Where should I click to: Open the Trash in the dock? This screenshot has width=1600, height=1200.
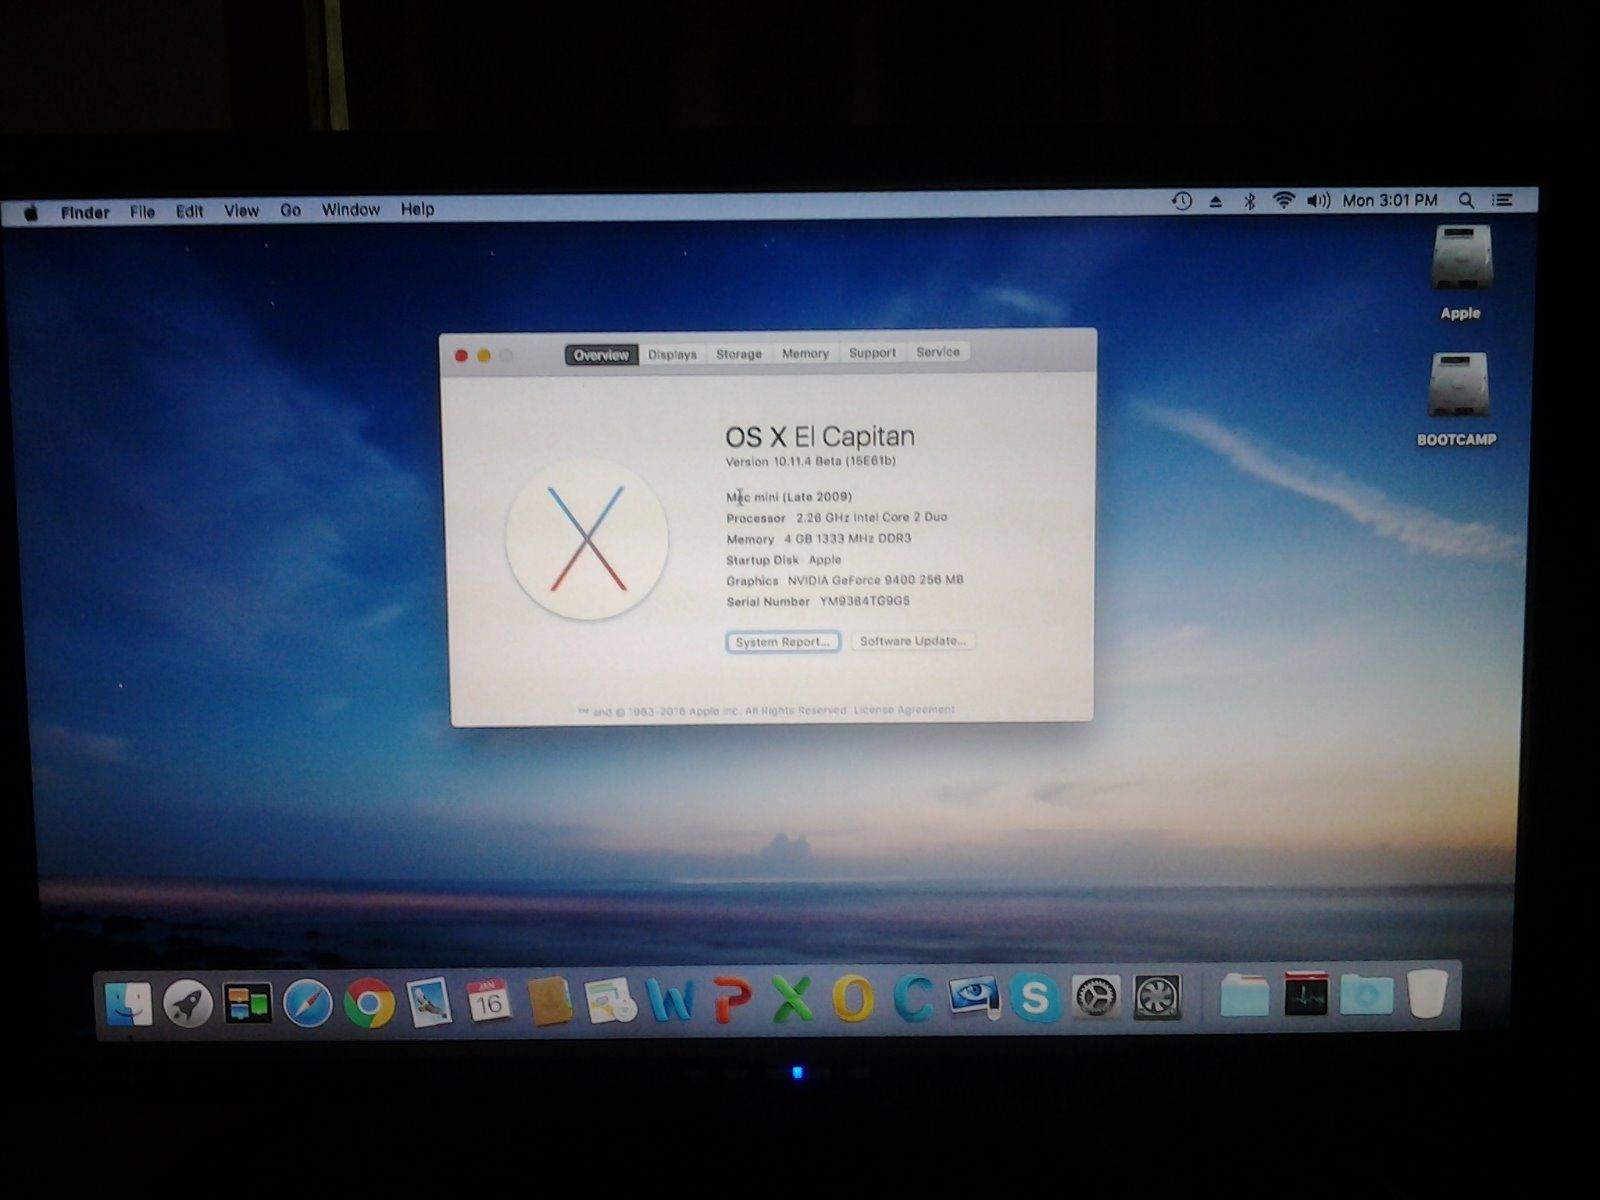coord(1427,995)
